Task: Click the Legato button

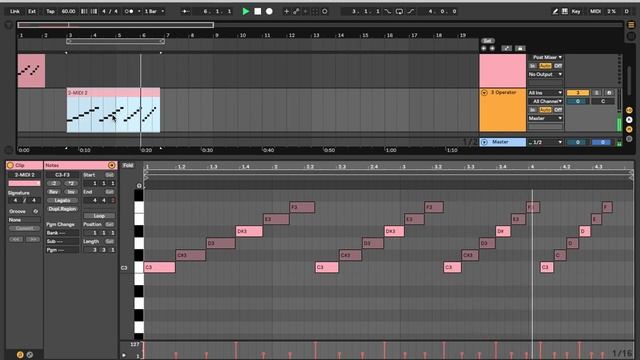Action: (x=62, y=200)
